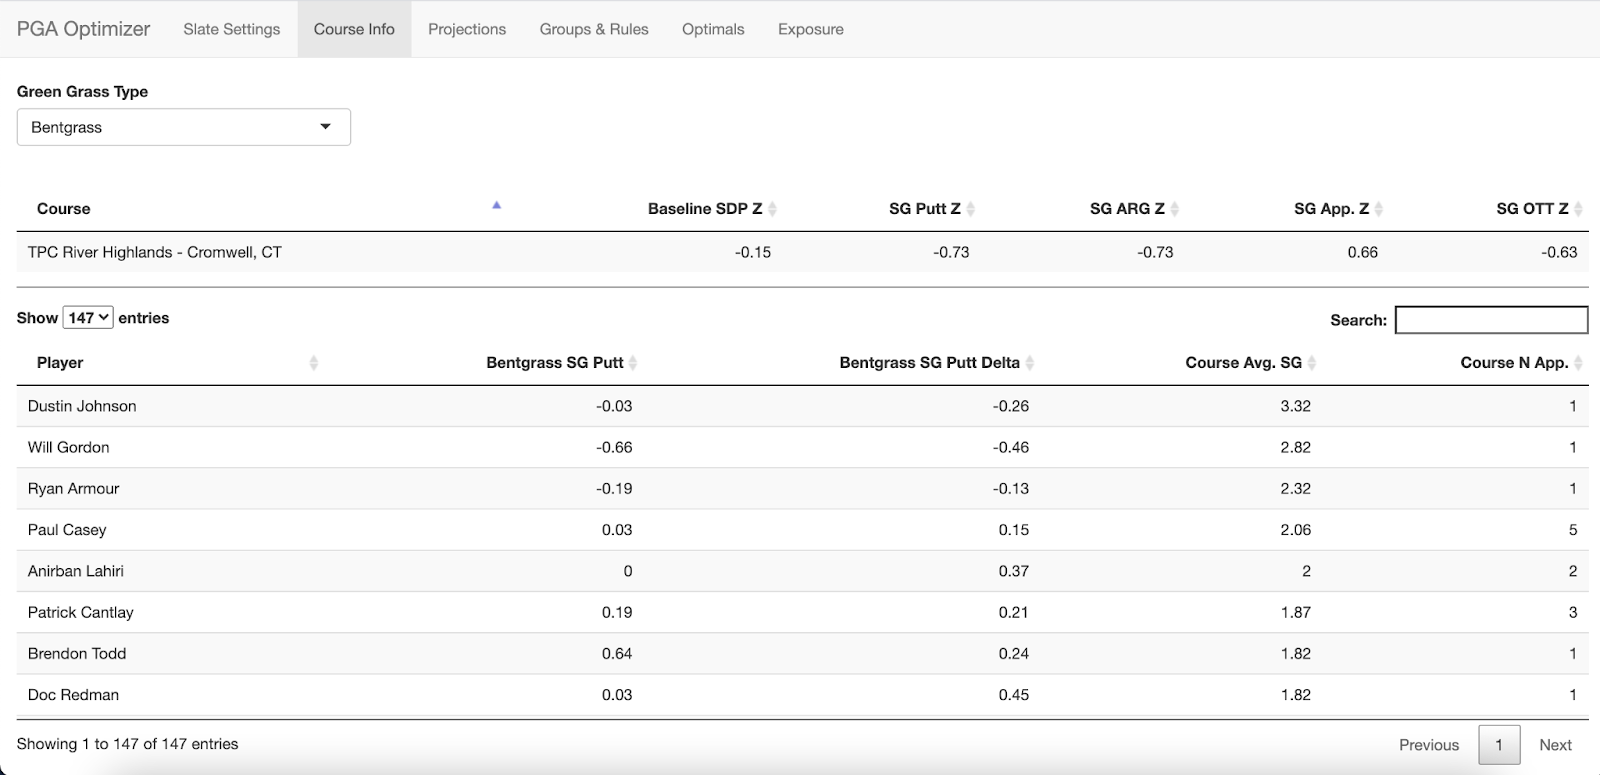Click the PGA Optimizer brand link
This screenshot has height=775, width=1600.
pos(83,29)
